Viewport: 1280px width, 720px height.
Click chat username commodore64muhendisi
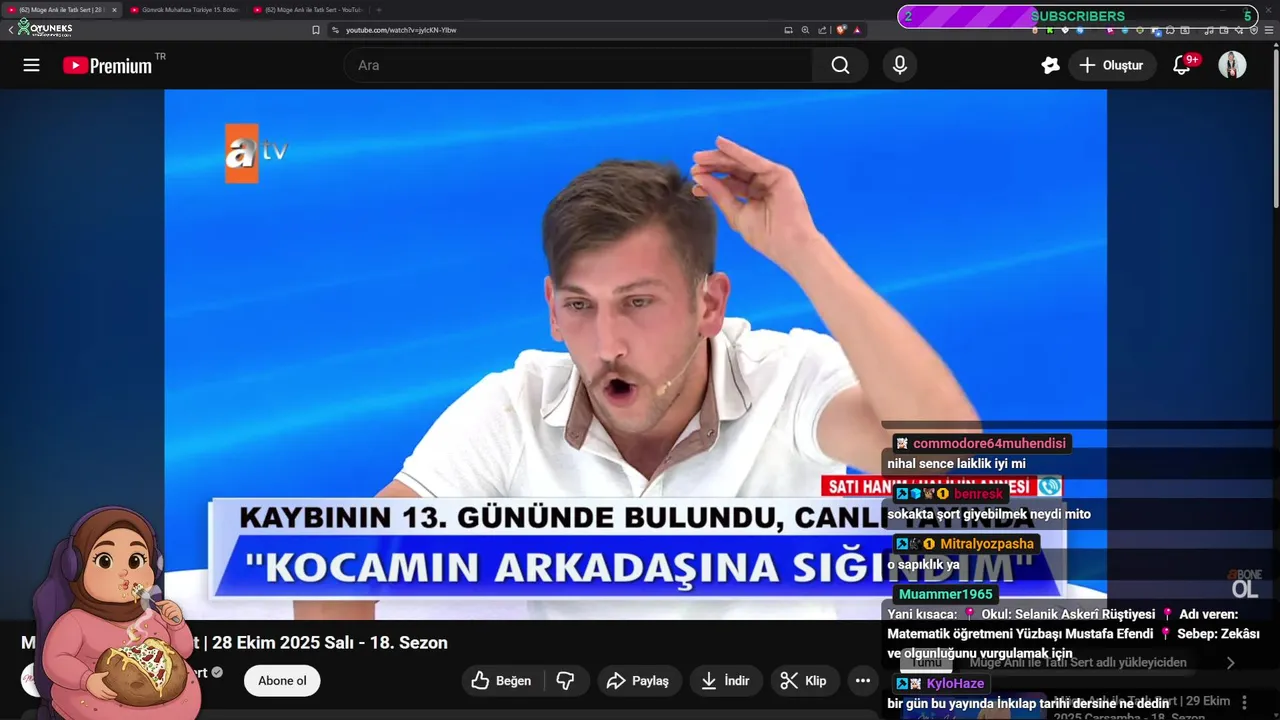click(989, 443)
